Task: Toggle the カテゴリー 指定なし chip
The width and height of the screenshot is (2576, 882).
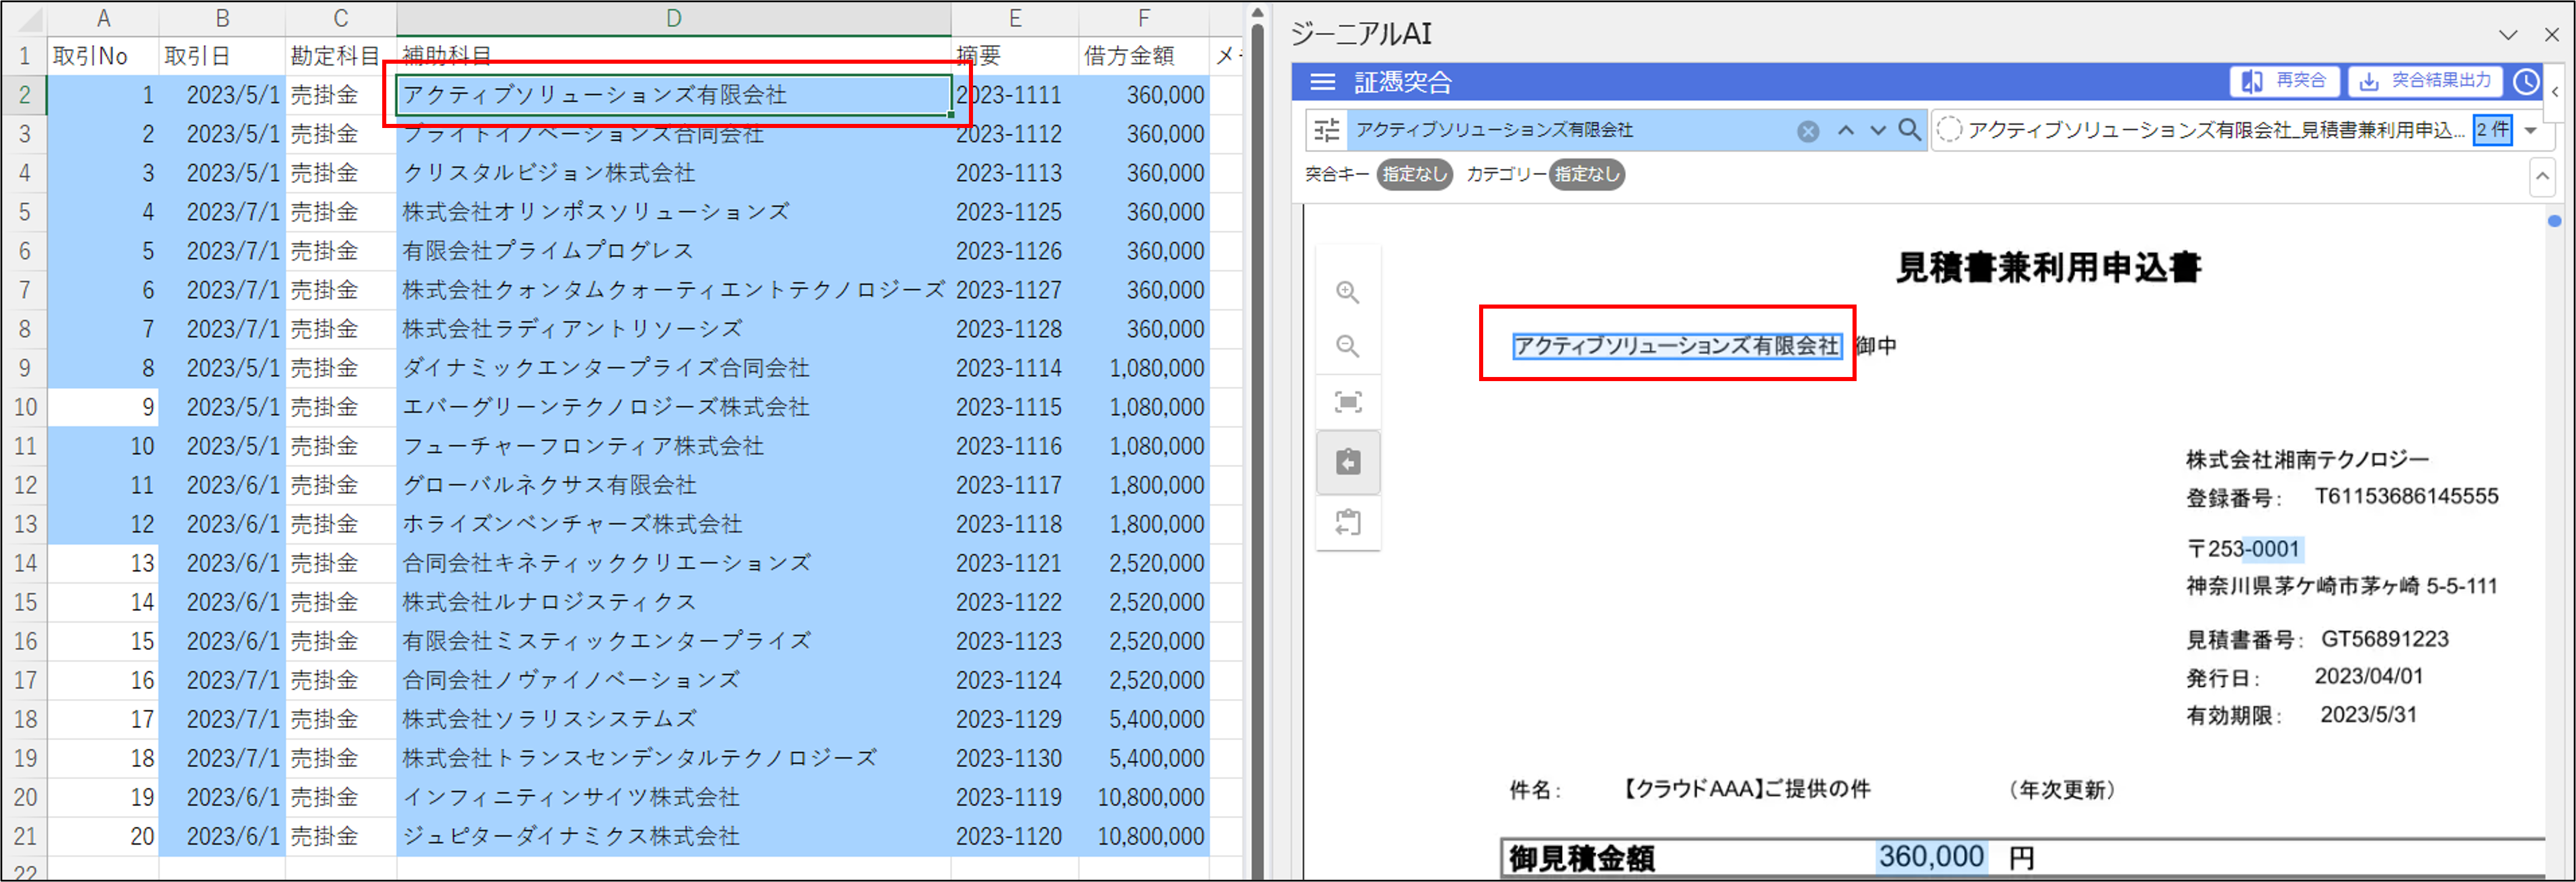Action: point(1586,174)
